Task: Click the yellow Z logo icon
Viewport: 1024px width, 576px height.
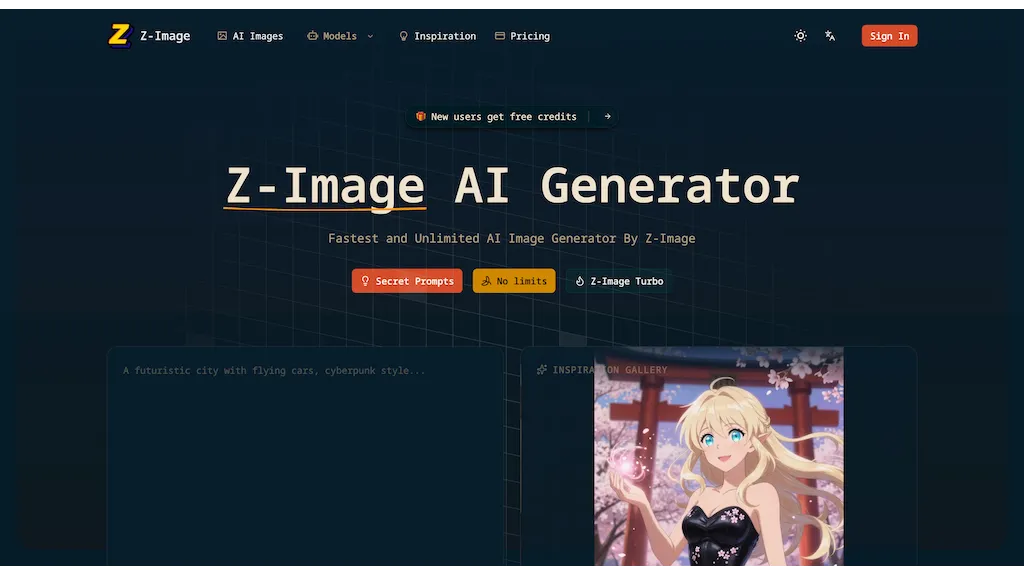Action: (120, 35)
